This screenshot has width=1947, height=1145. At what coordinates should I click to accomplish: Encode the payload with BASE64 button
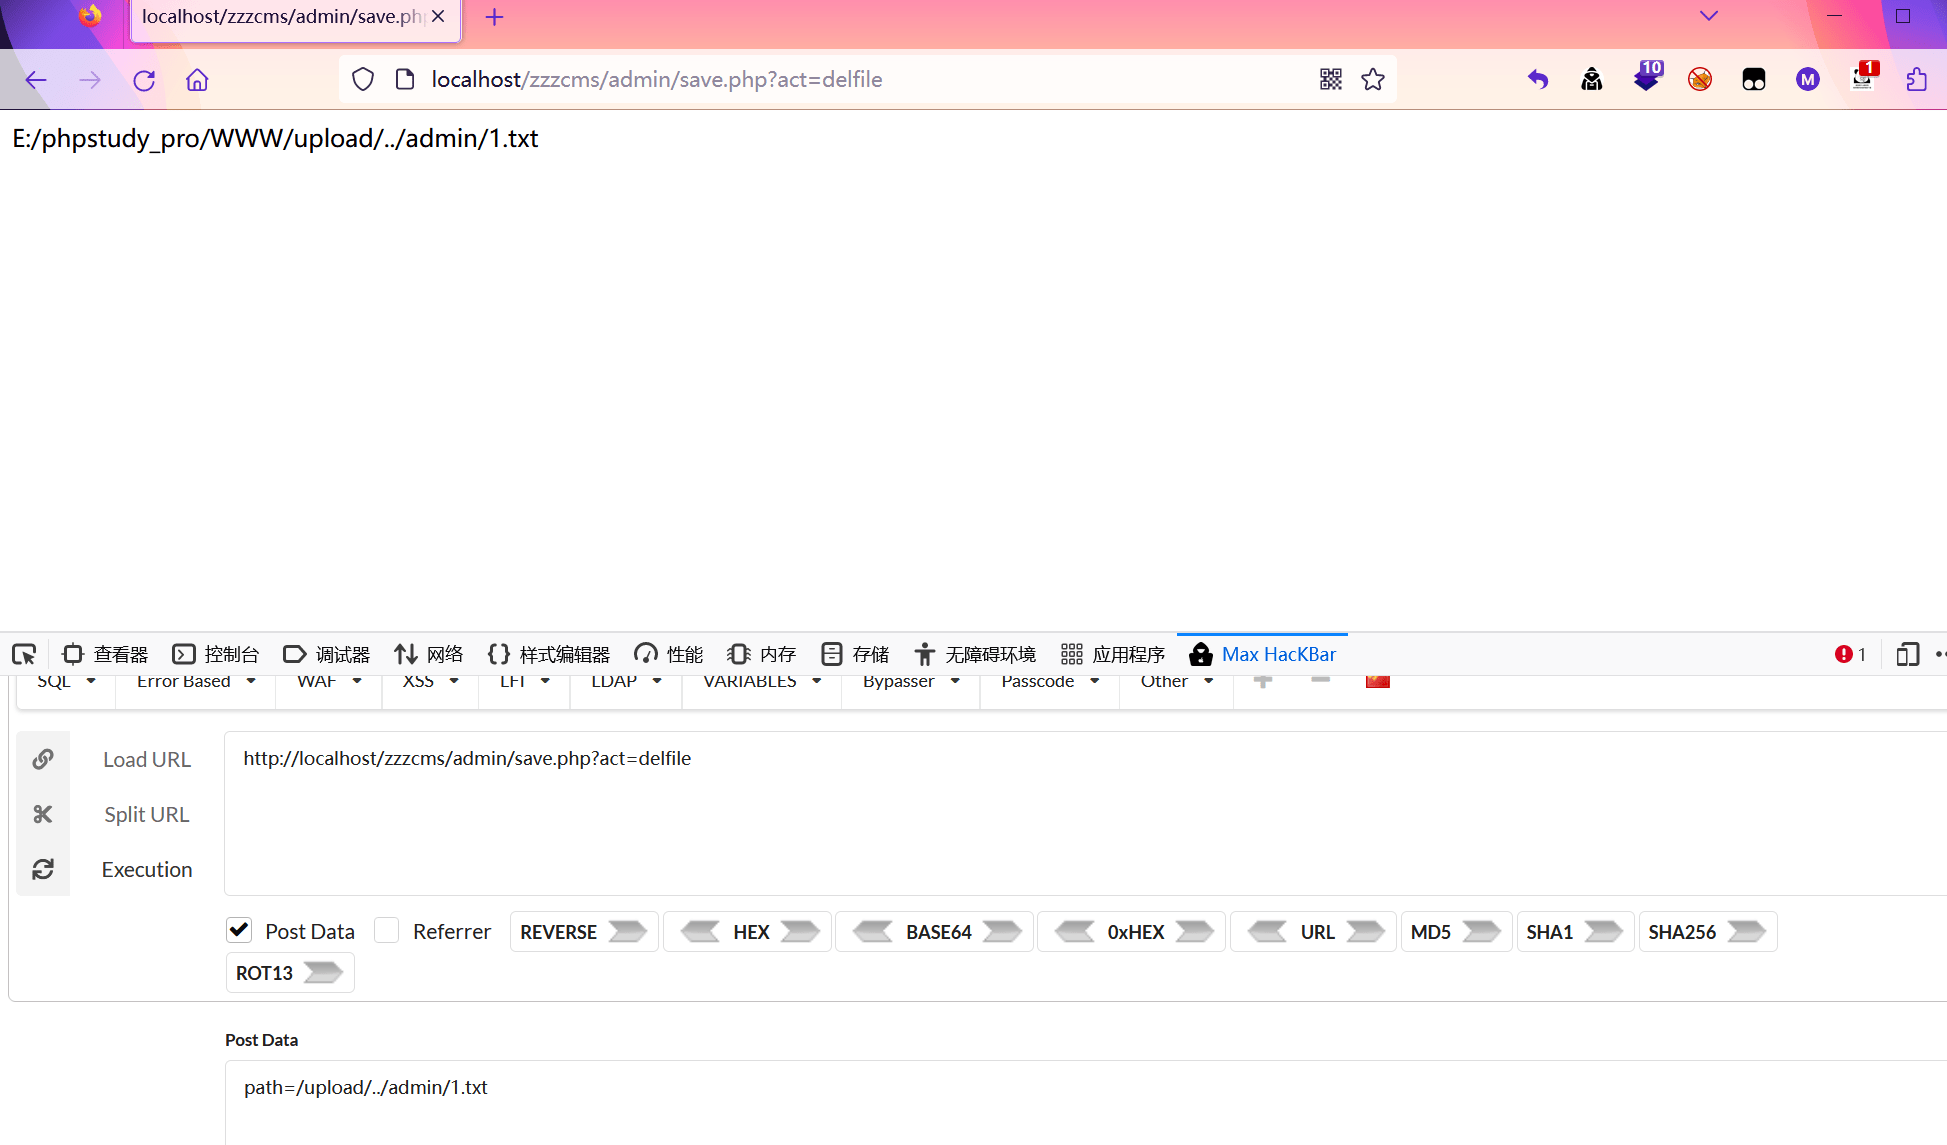pyautogui.click(x=933, y=931)
